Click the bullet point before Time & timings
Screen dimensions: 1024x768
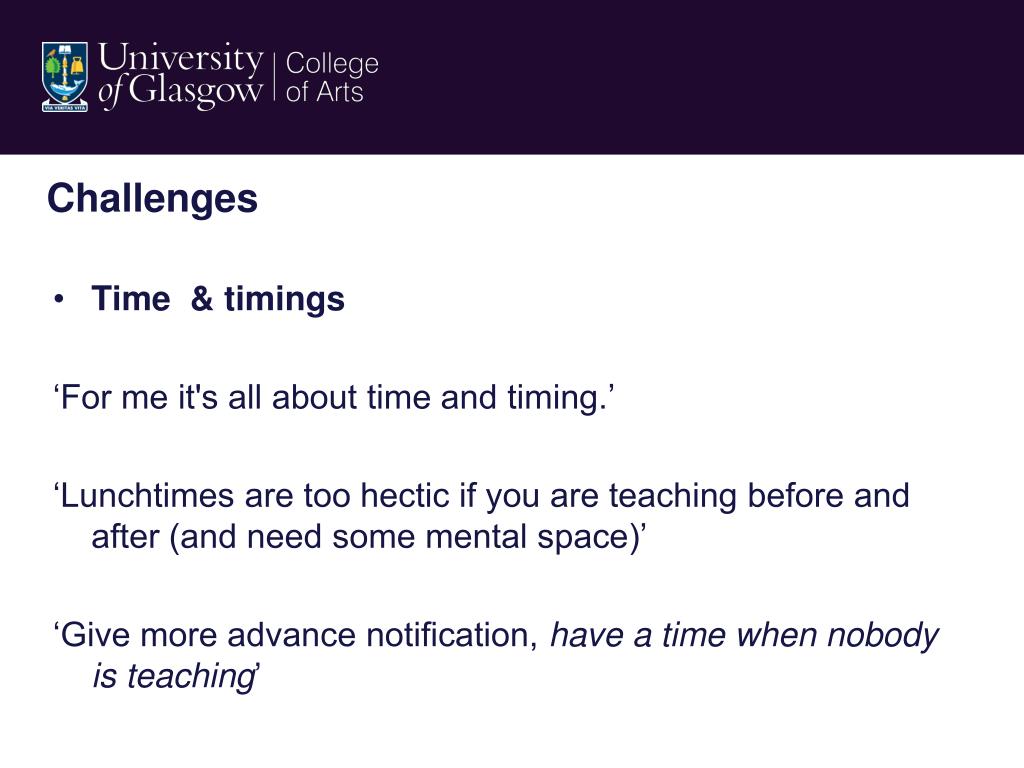click(59, 300)
